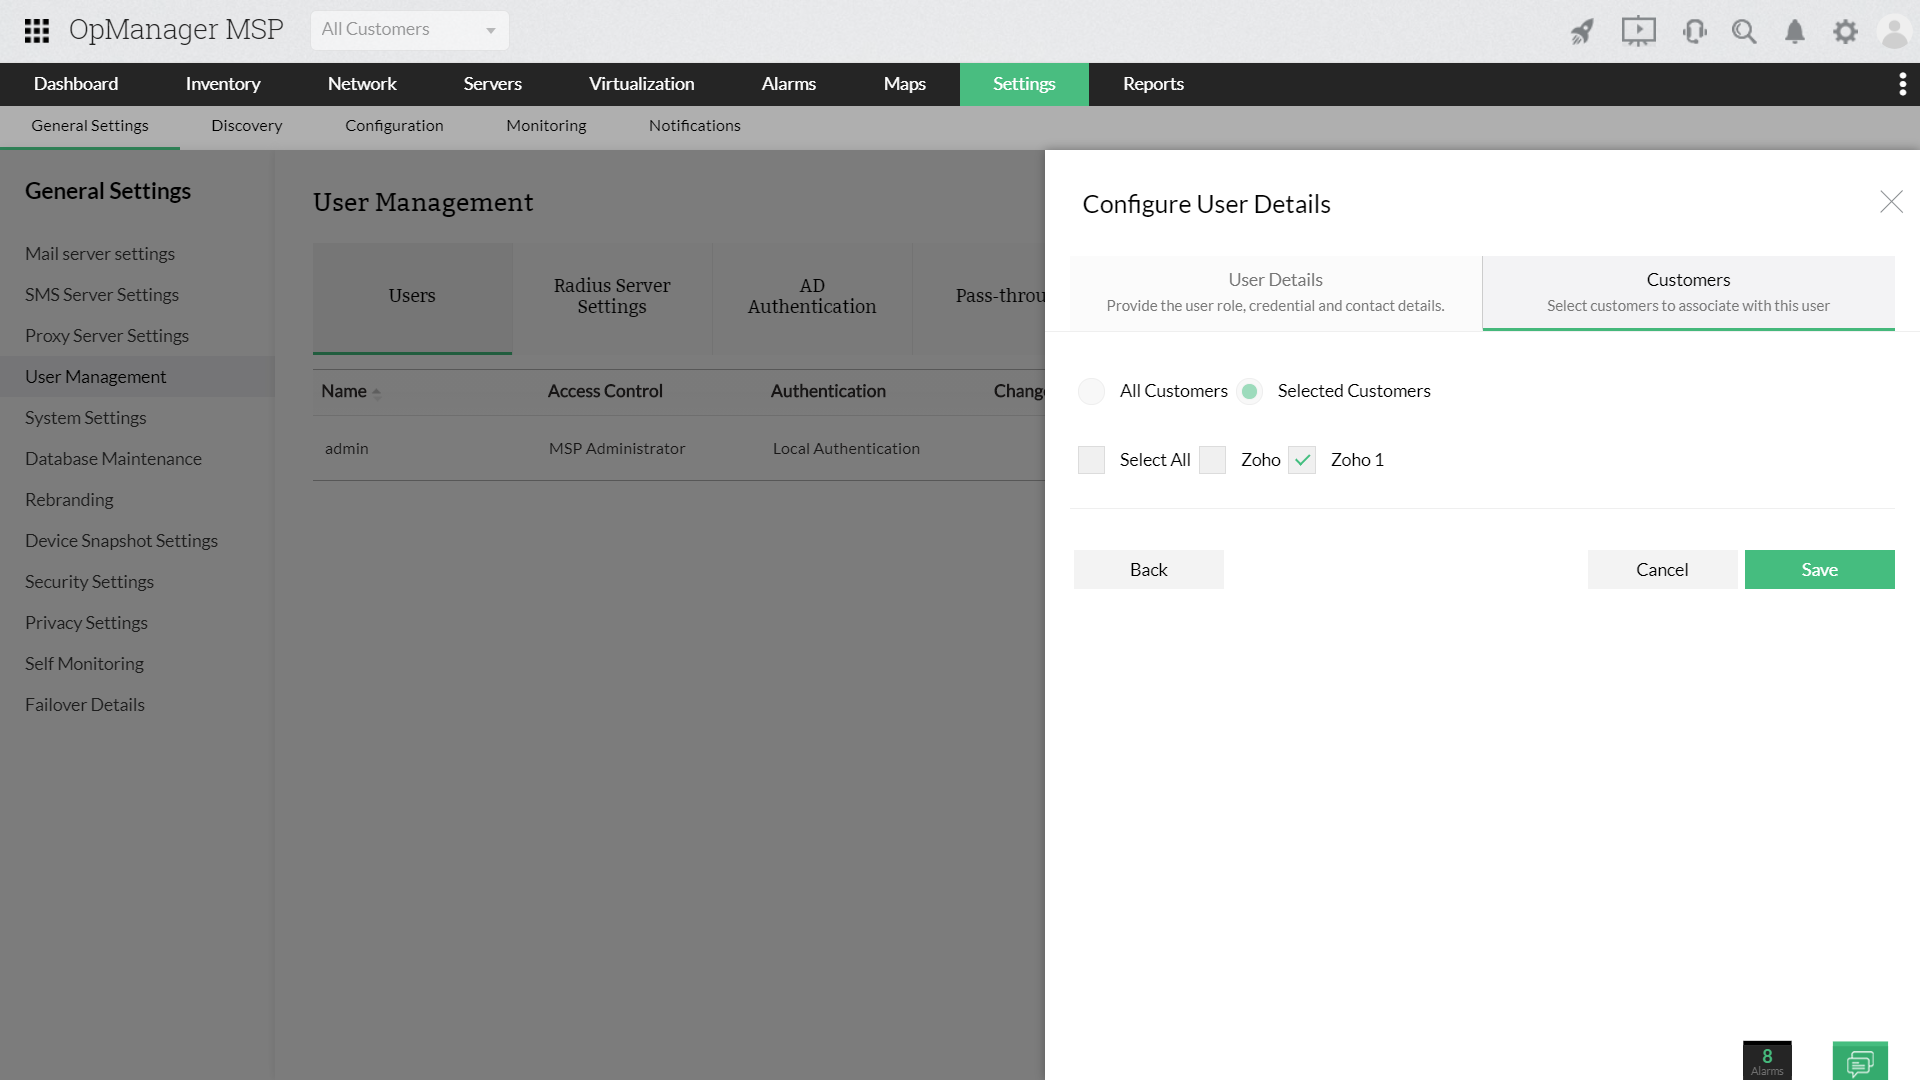Open the apps grid launcher icon

point(37,31)
